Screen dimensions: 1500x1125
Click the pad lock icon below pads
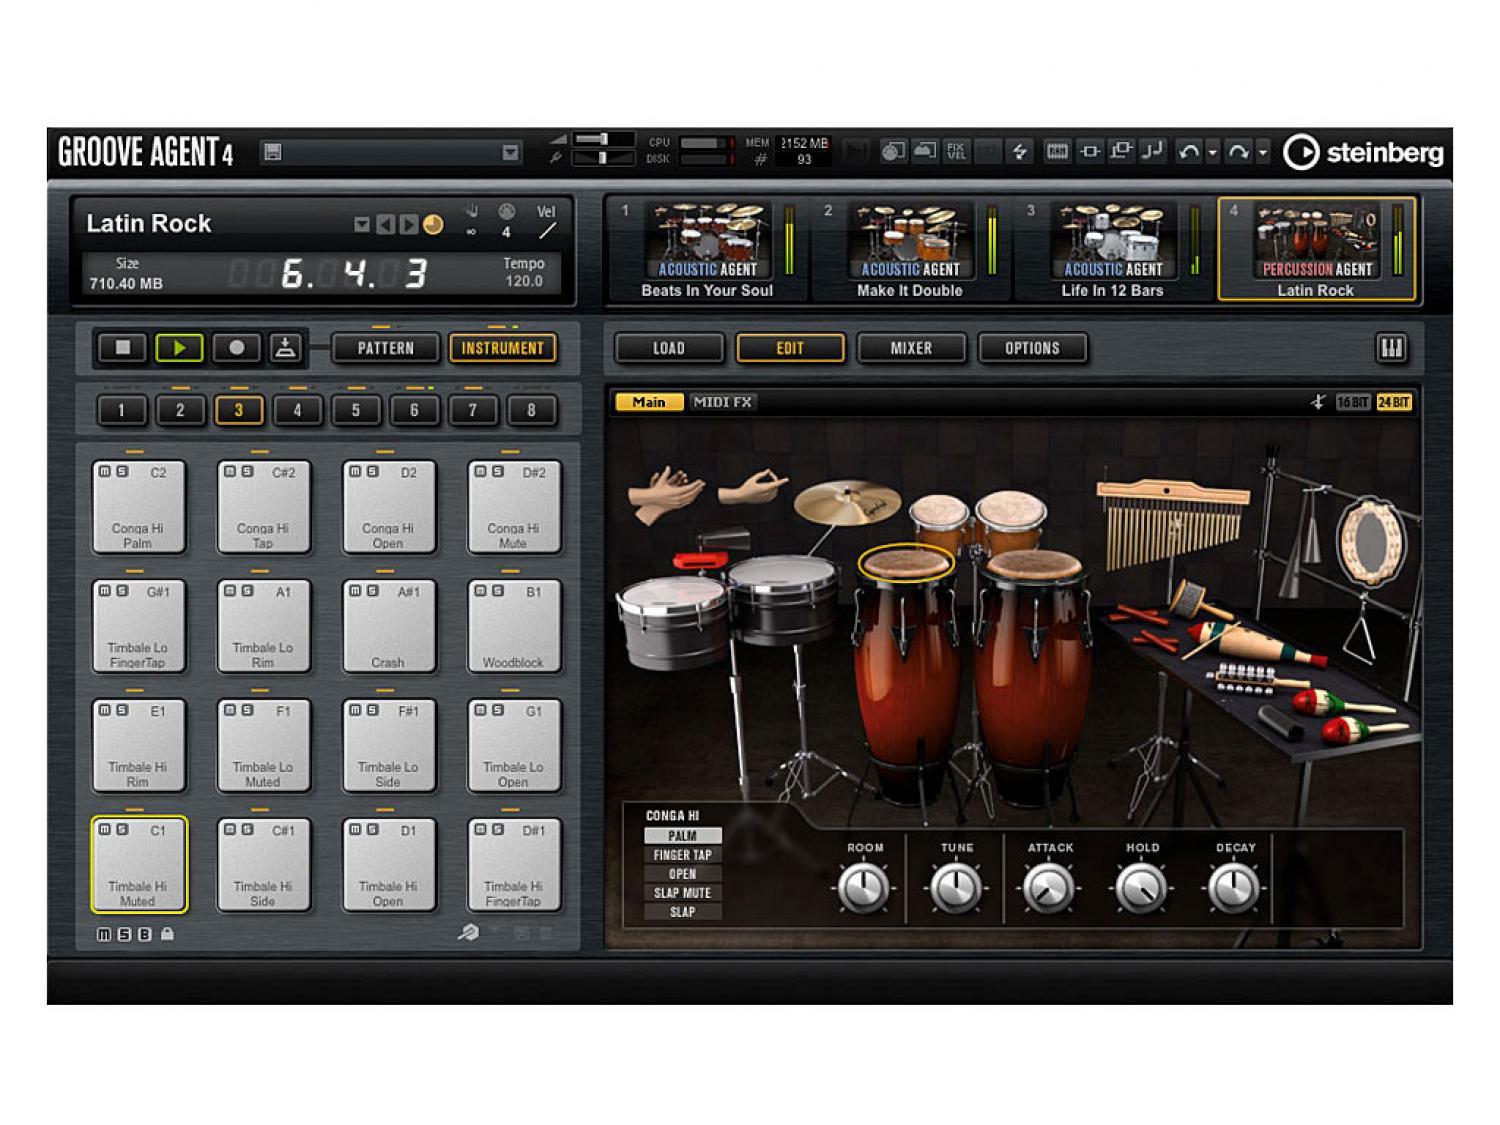(167, 934)
